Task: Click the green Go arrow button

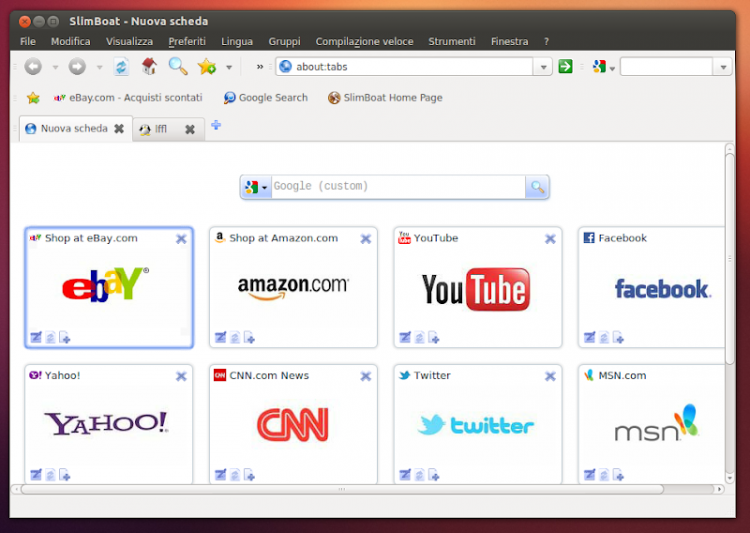Action: (x=565, y=66)
